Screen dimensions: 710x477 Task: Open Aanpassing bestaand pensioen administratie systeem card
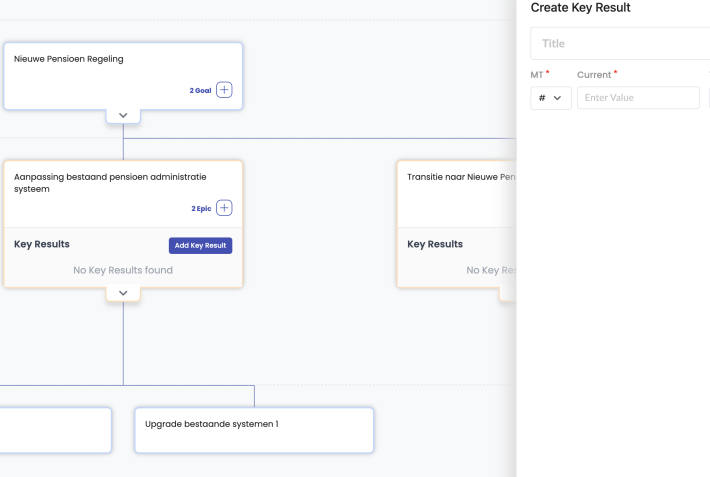pos(110,182)
